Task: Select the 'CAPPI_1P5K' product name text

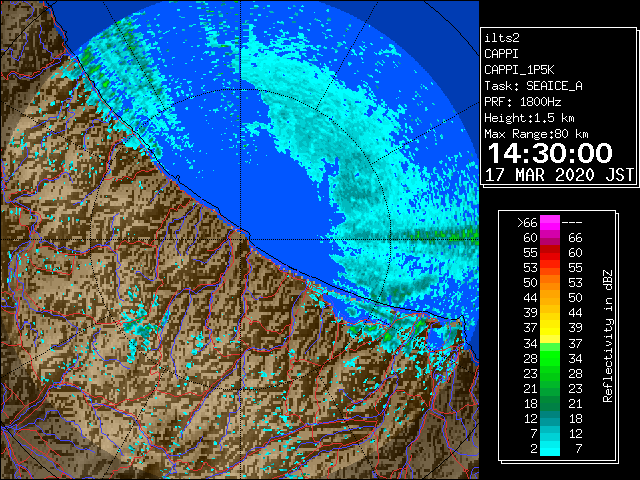Action: click(x=519, y=70)
